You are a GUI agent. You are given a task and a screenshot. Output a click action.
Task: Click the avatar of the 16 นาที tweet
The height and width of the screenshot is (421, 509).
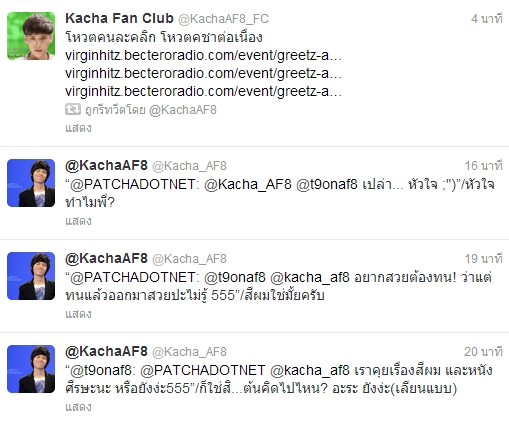[31, 183]
